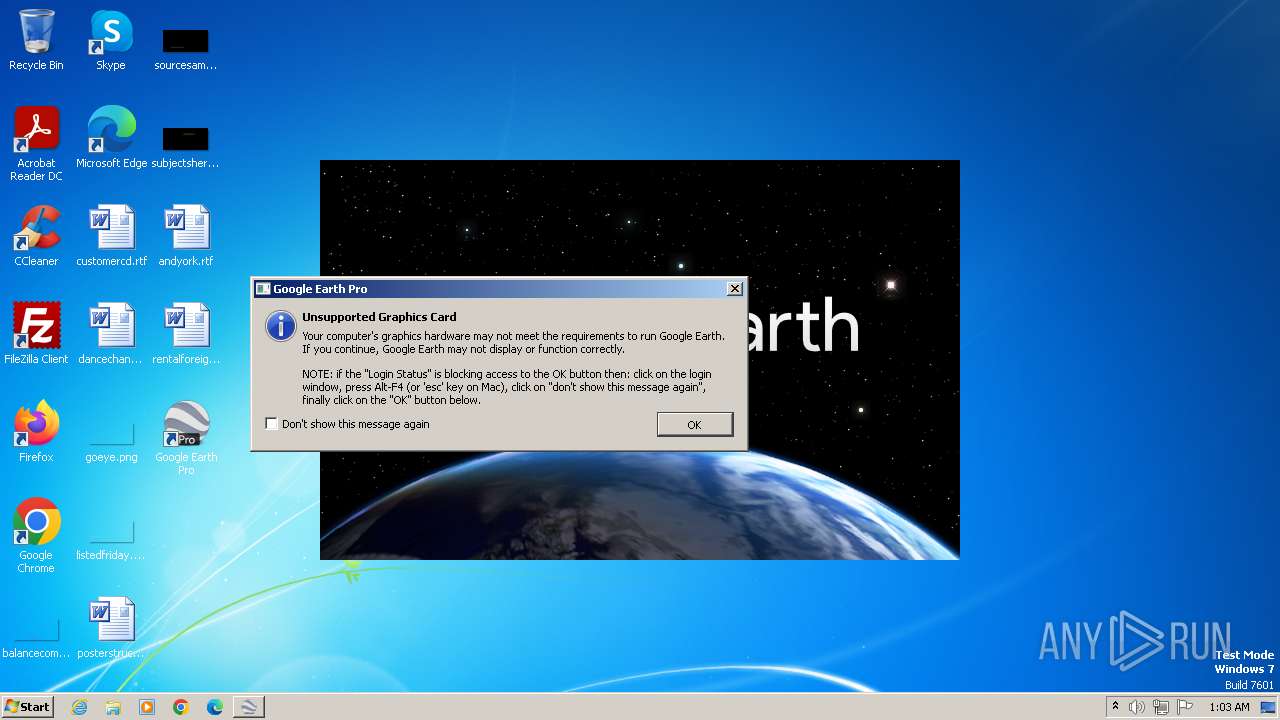This screenshot has width=1280, height=720.
Task: Select the posterstruc document icon
Action: click(111, 628)
